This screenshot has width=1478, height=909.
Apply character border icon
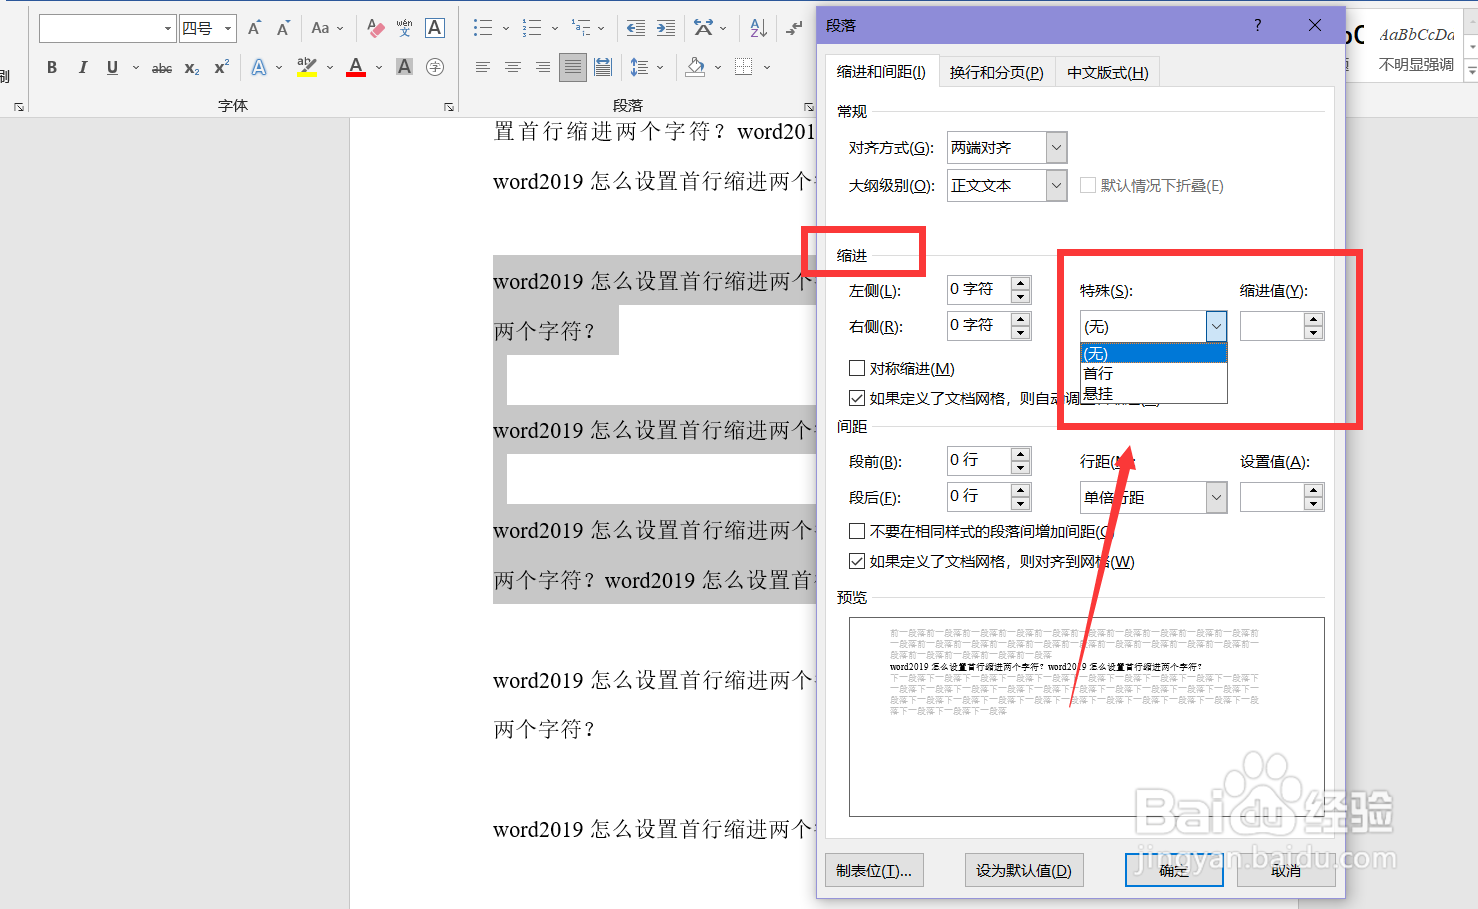tap(435, 28)
